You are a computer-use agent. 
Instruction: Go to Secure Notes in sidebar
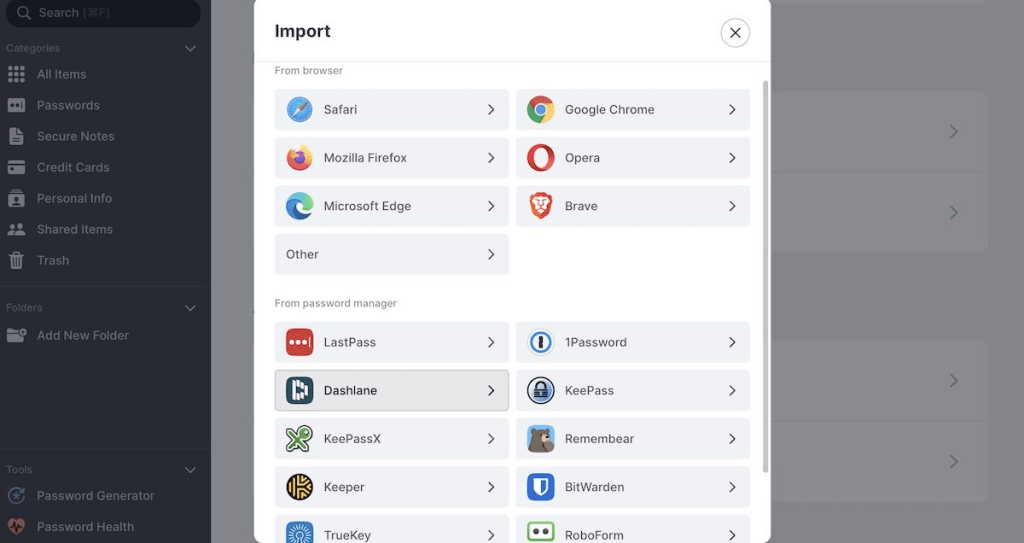75,136
